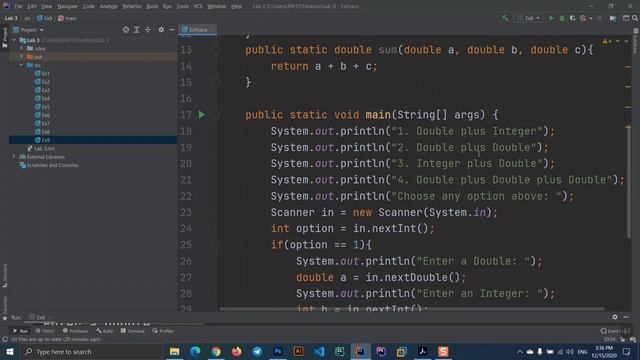640x360 pixels.
Task: Click the green run gutter arrow at line 17
Action: coord(201,115)
